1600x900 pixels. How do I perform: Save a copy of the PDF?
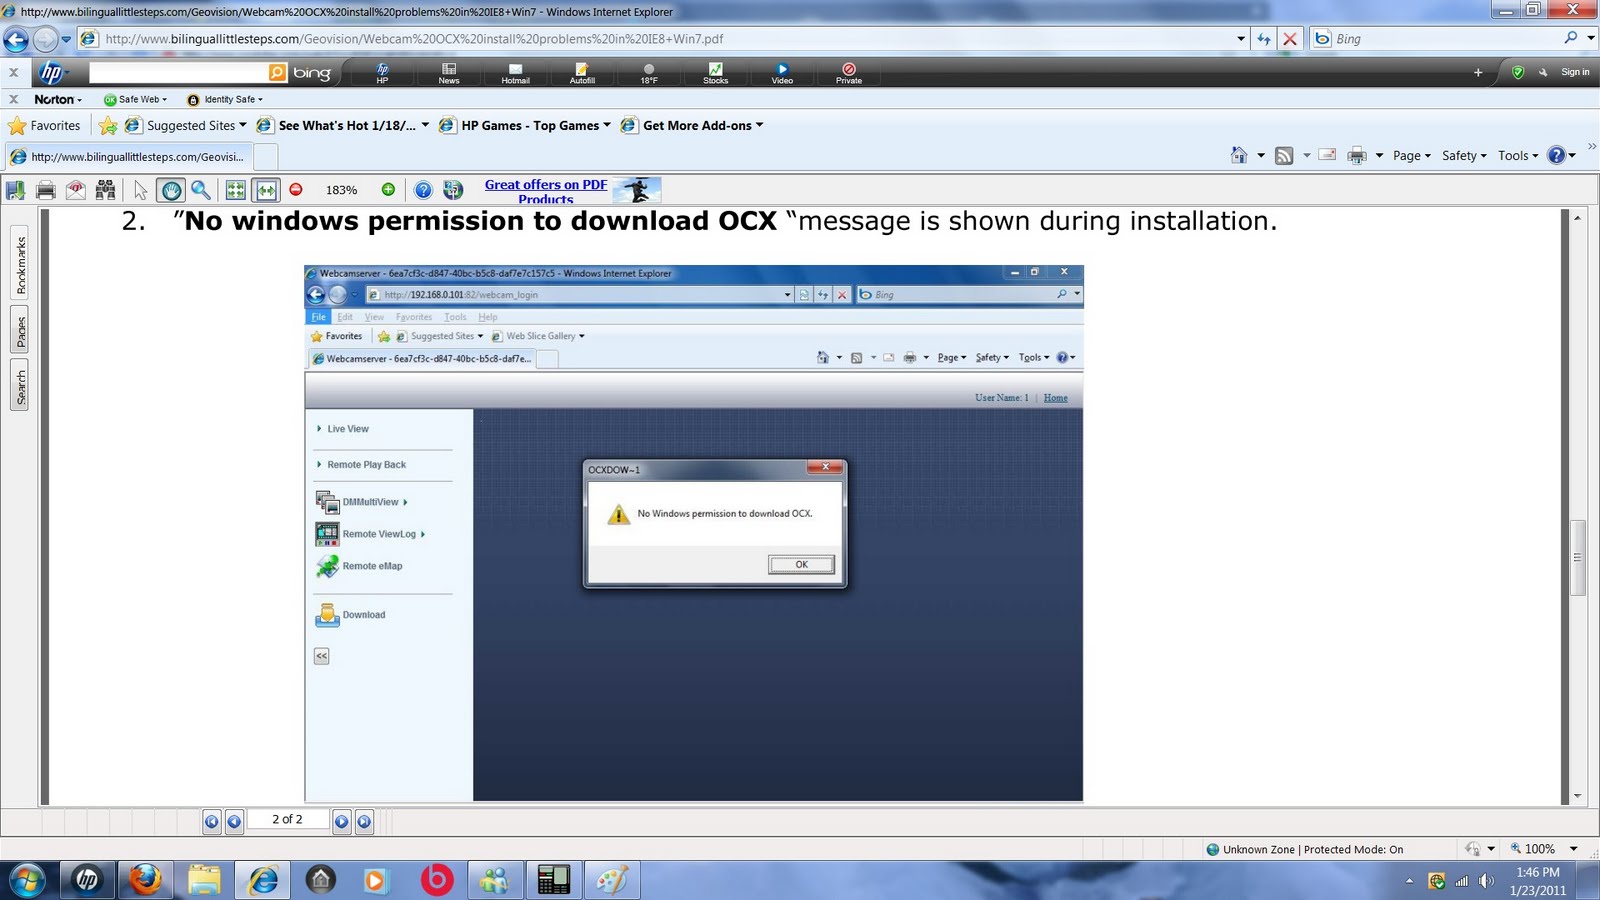tap(15, 190)
